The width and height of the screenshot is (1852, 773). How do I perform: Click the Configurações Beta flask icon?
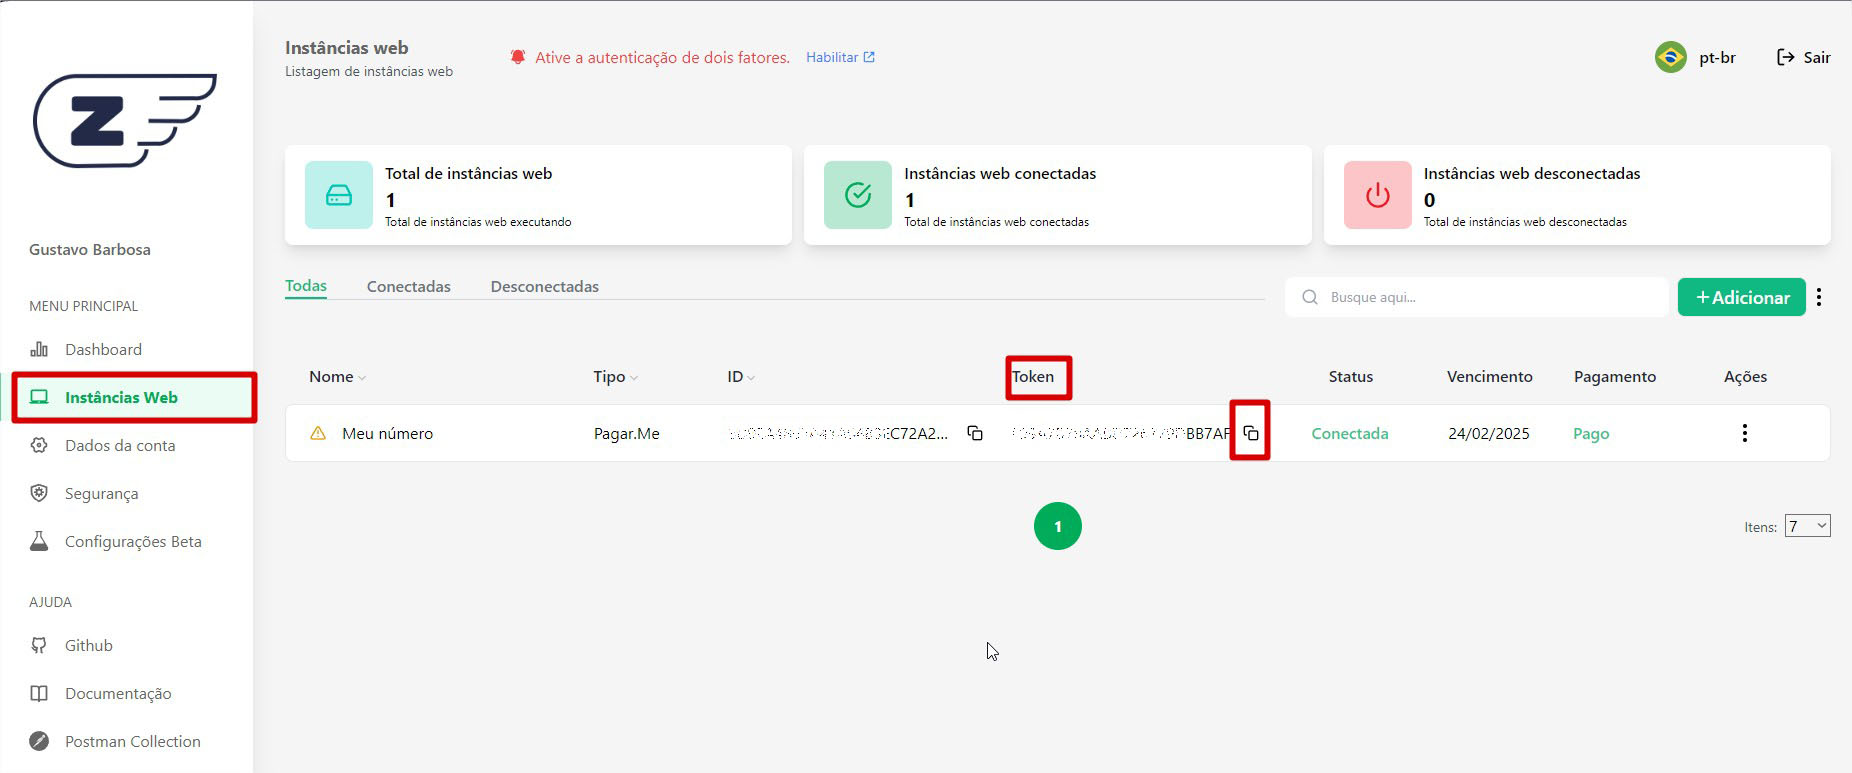[39, 541]
